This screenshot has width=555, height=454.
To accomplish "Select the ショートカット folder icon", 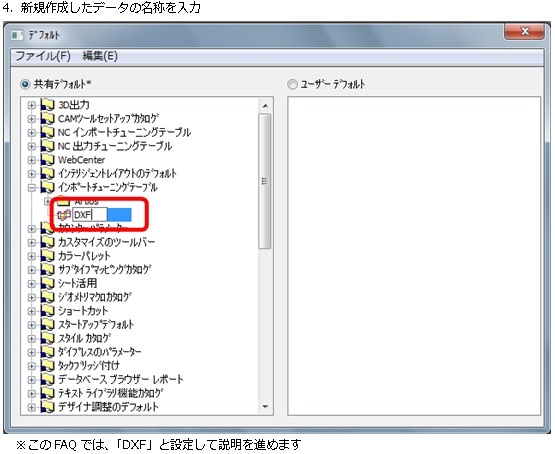I will (47, 311).
